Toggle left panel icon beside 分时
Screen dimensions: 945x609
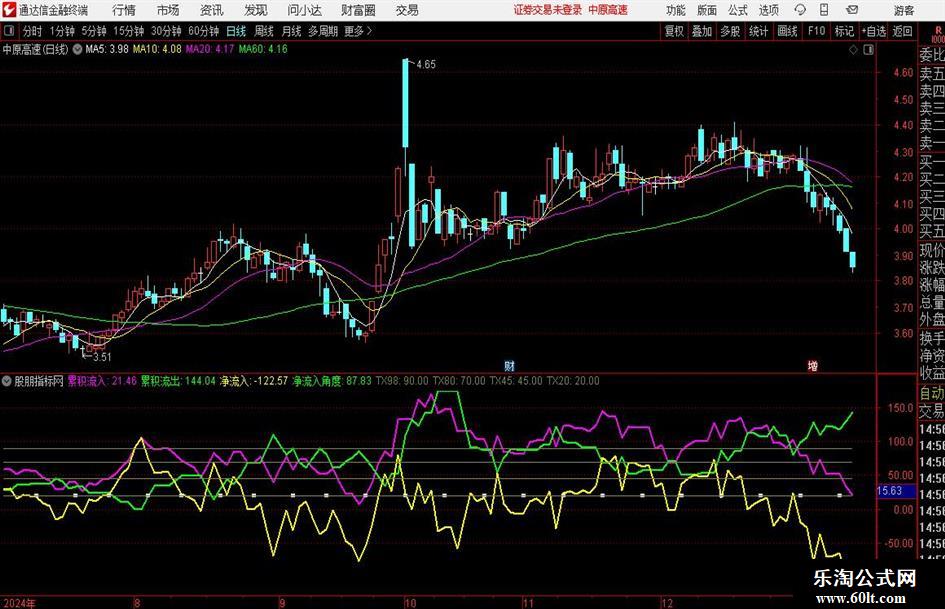[8, 31]
